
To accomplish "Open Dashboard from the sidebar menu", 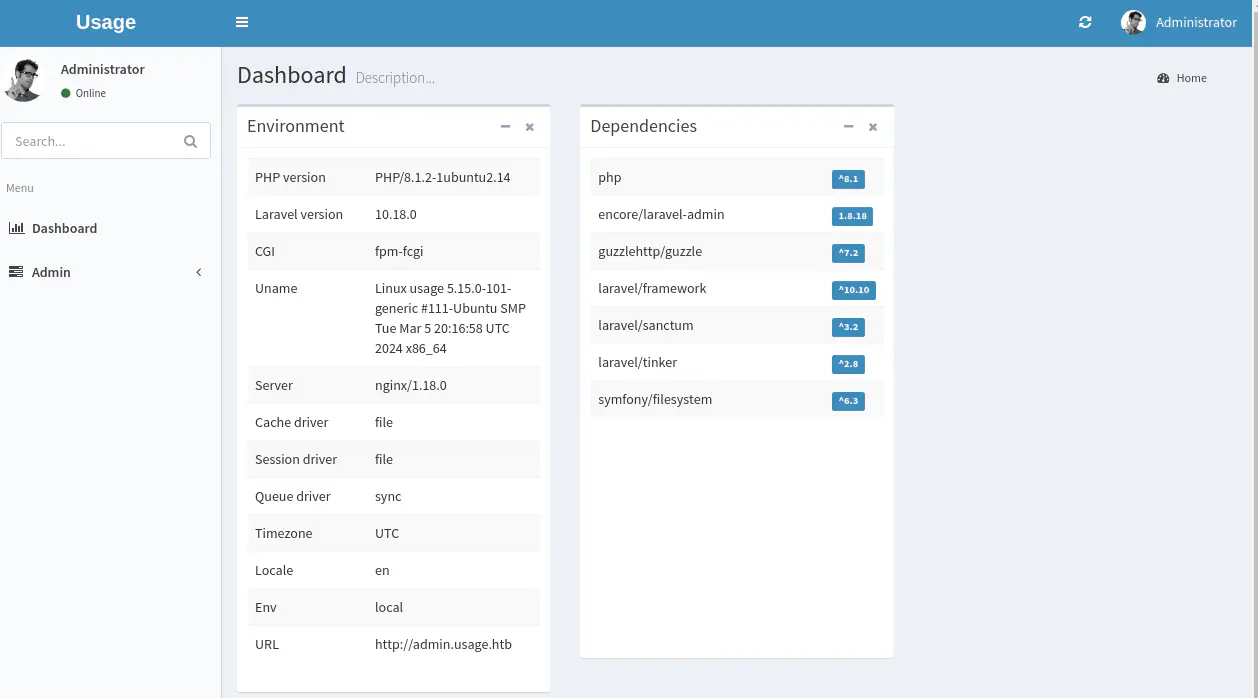I will (x=64, y=228).
